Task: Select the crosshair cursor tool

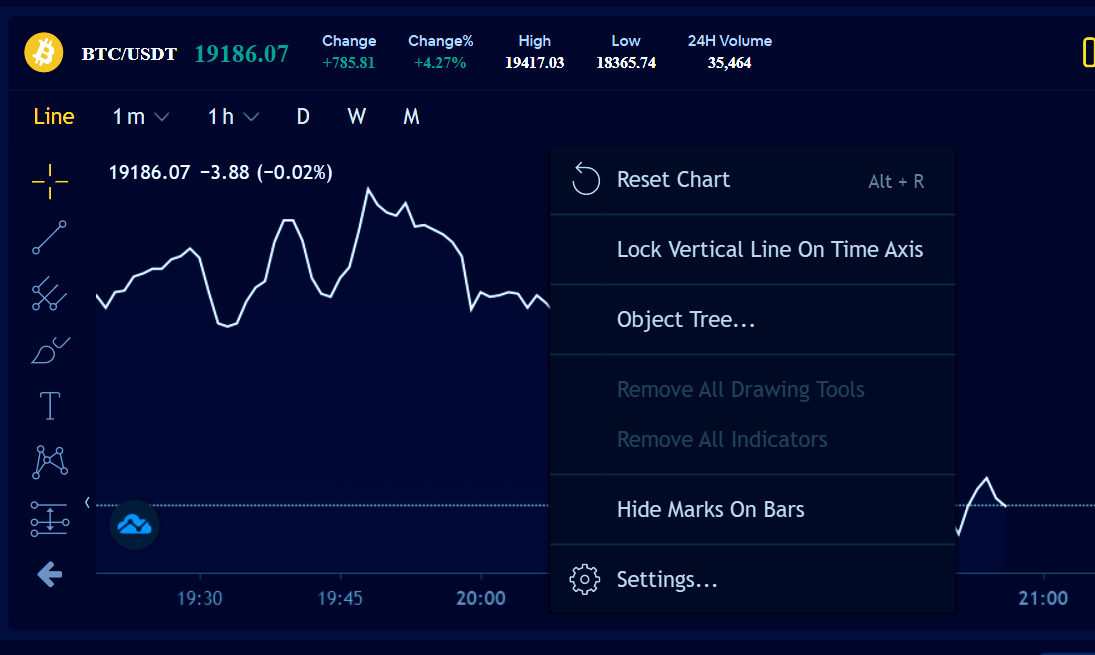Action: (50, 182)
